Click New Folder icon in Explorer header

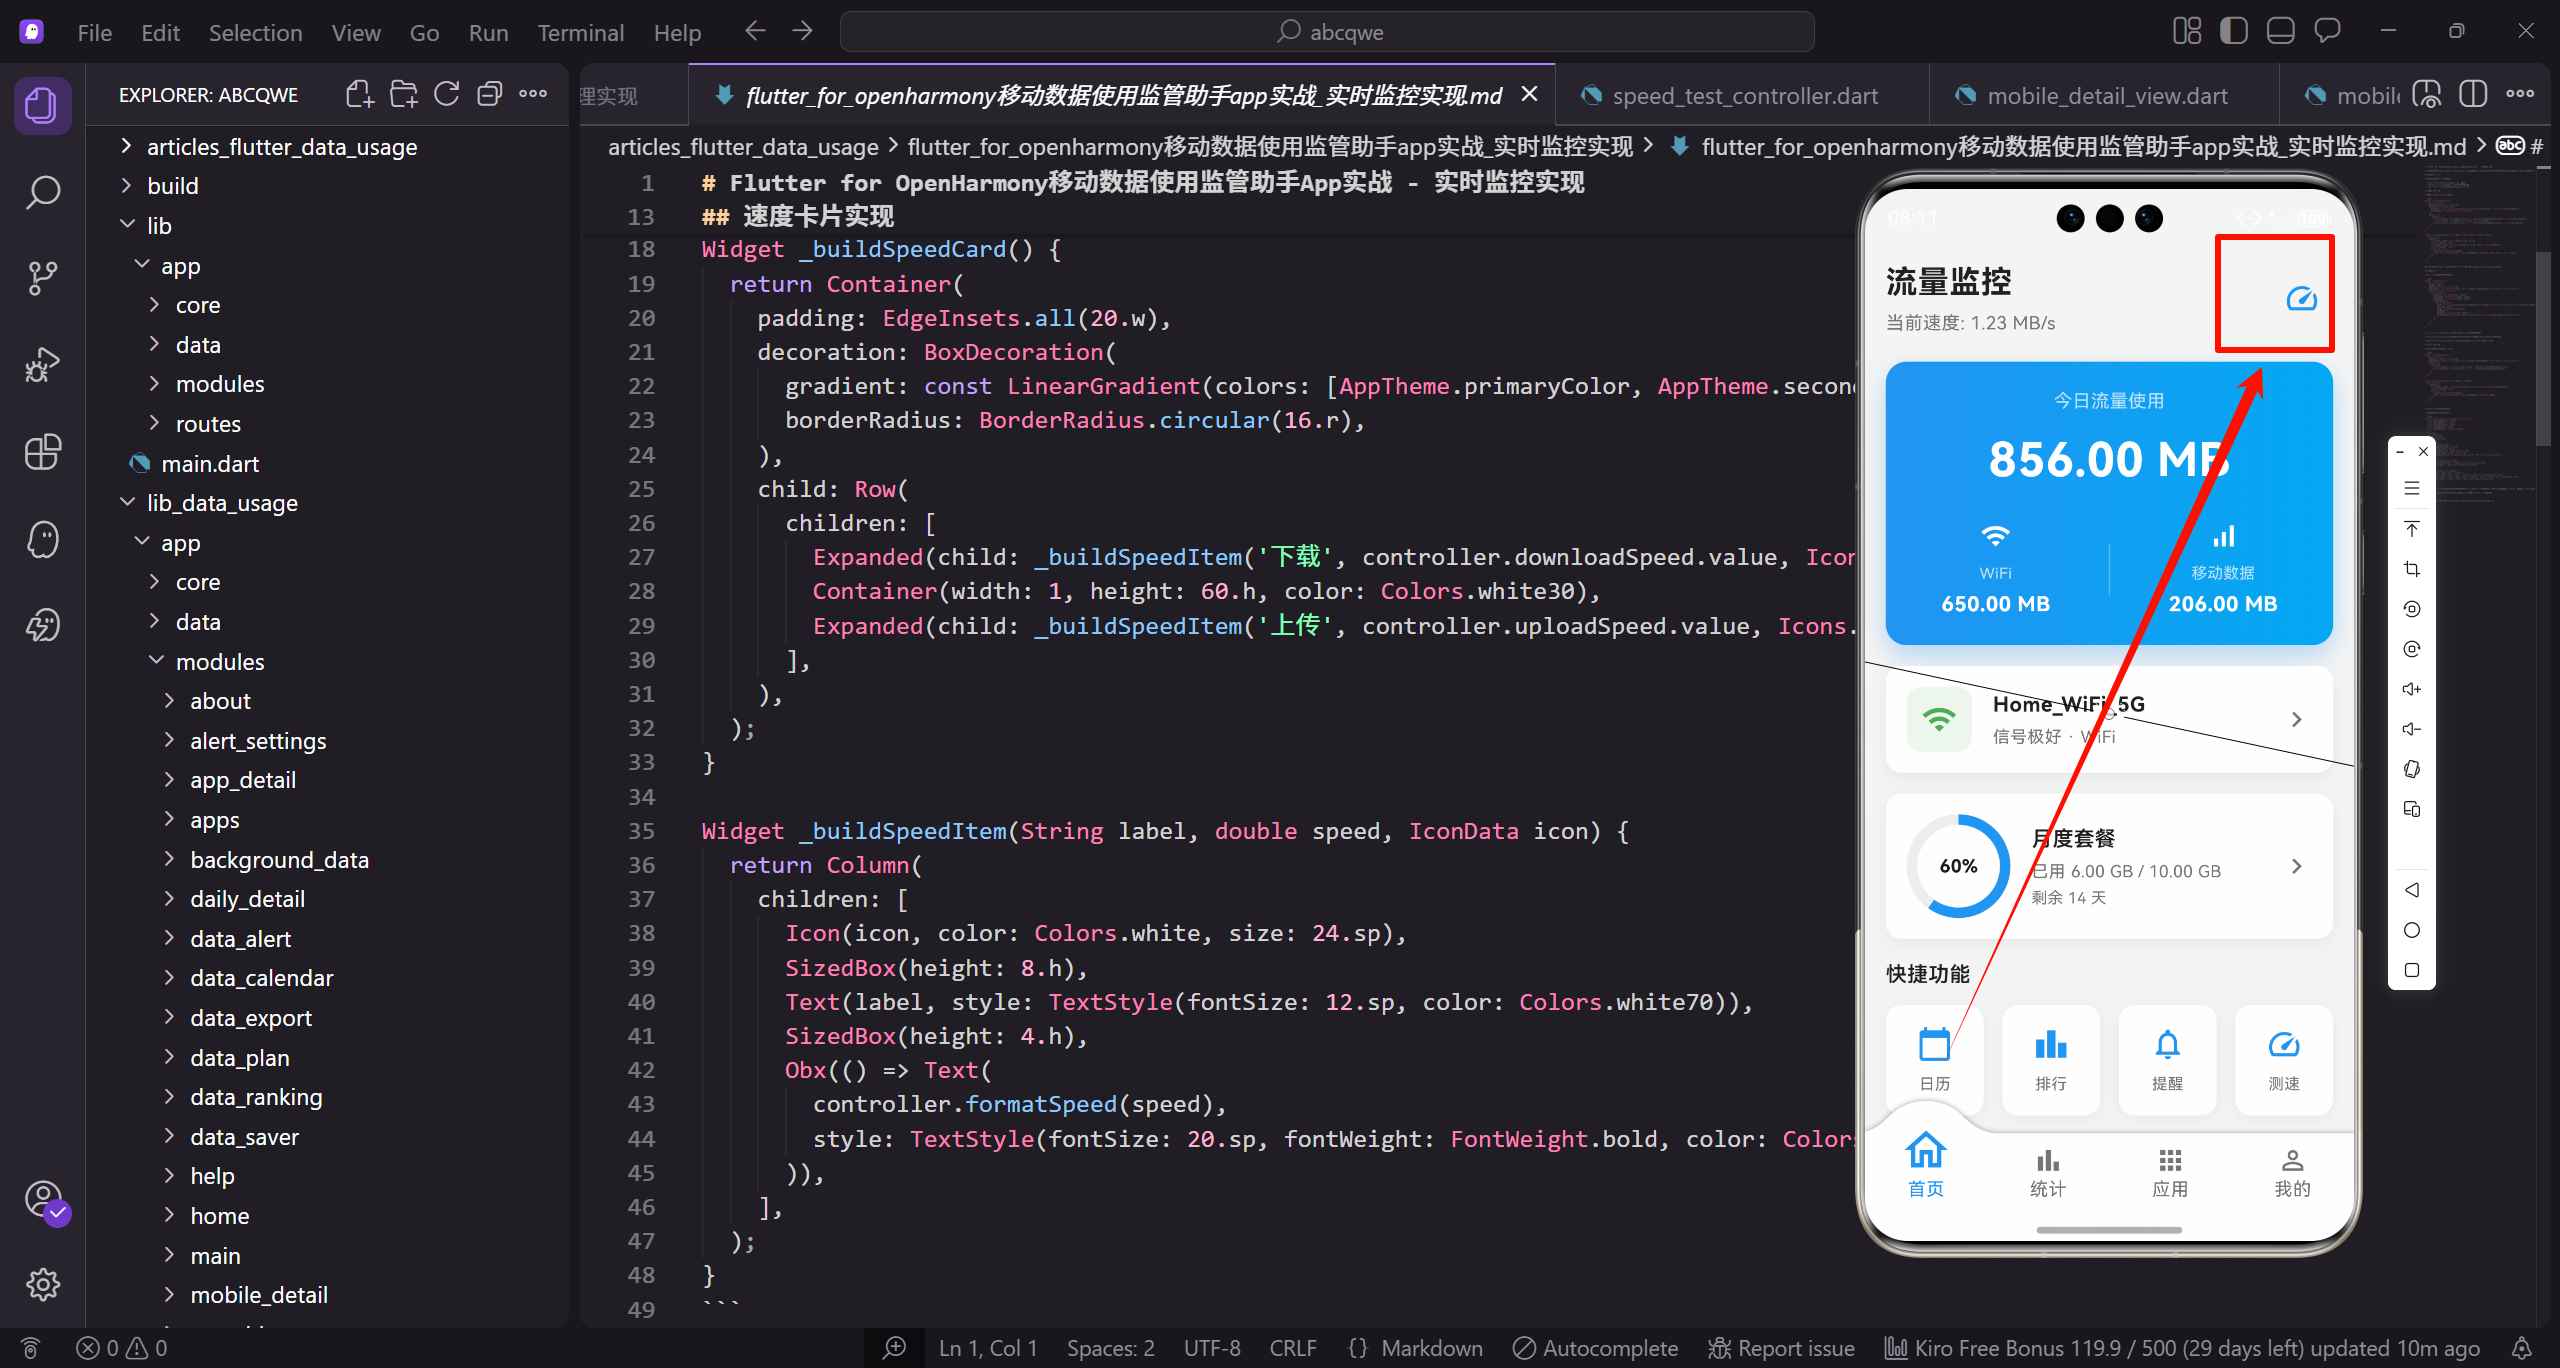pyautogui.click(x=403, y=94)
